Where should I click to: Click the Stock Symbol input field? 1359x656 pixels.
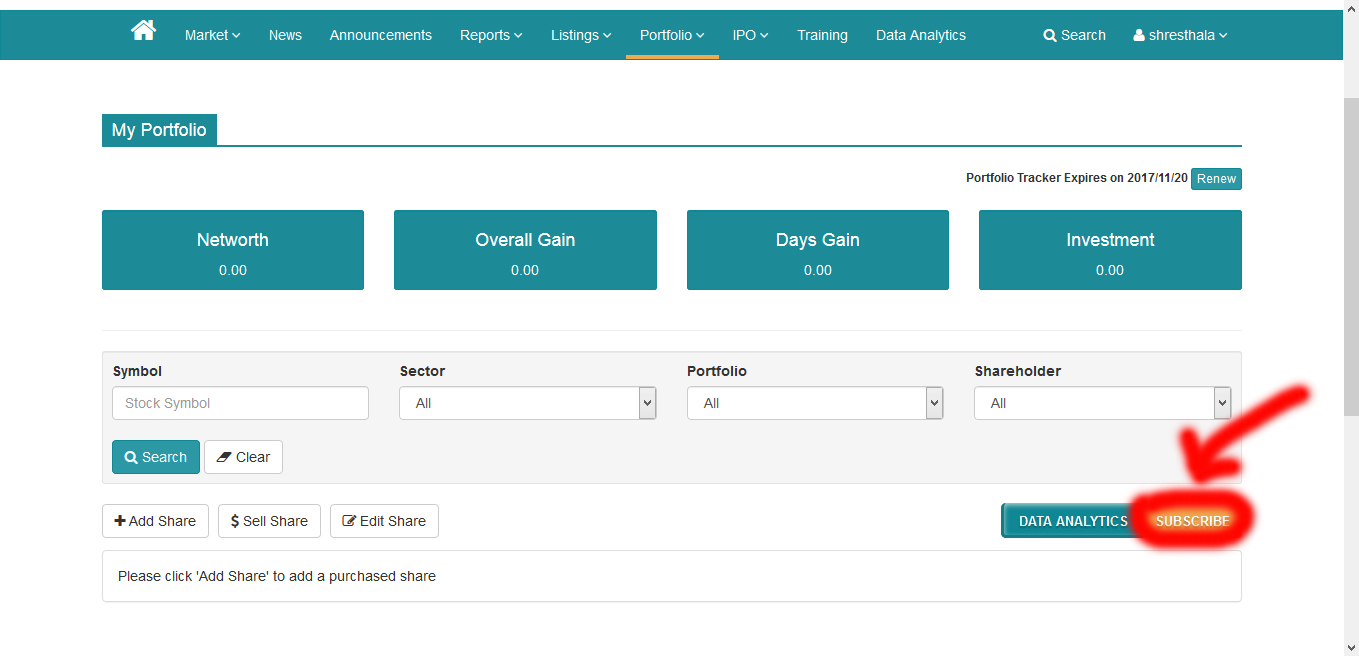click(240, 403)
